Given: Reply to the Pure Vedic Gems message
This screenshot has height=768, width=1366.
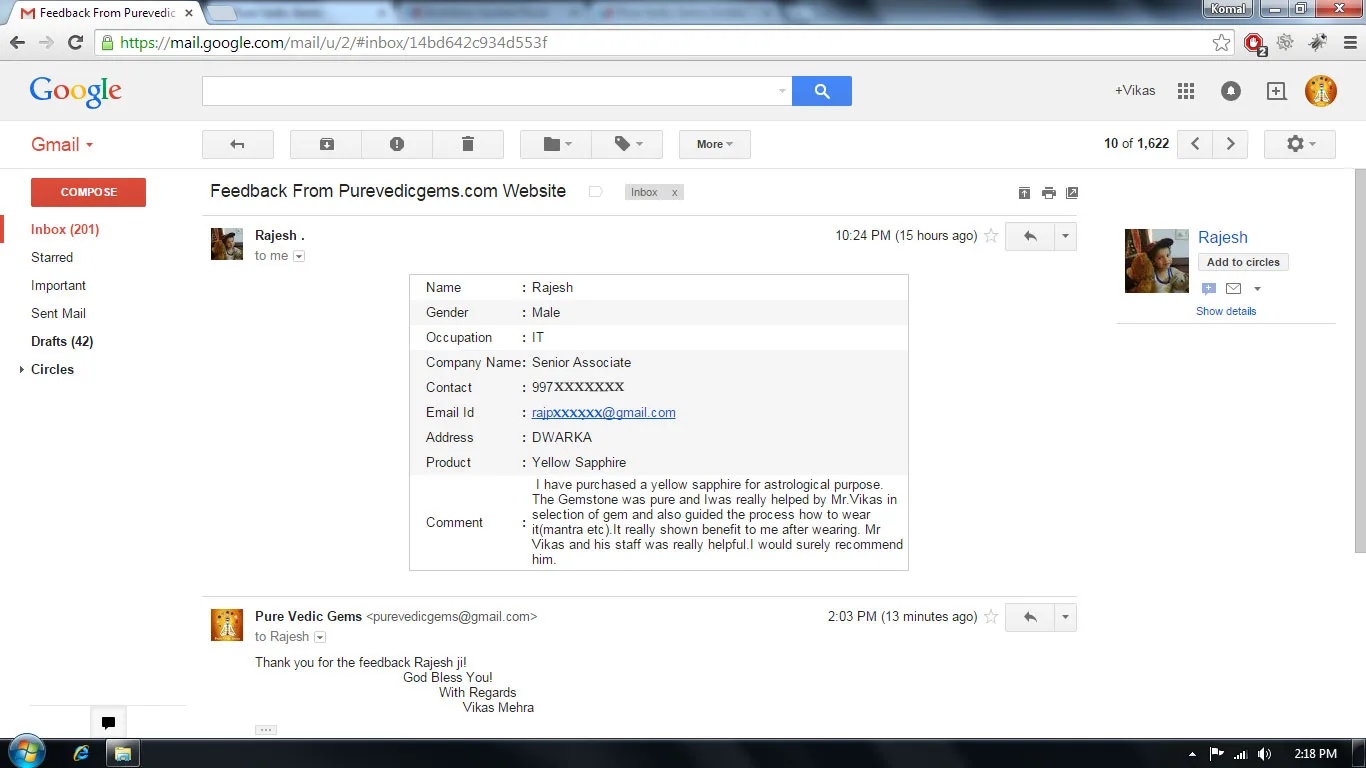Looking at the screenshot, I should (1030, 617).
